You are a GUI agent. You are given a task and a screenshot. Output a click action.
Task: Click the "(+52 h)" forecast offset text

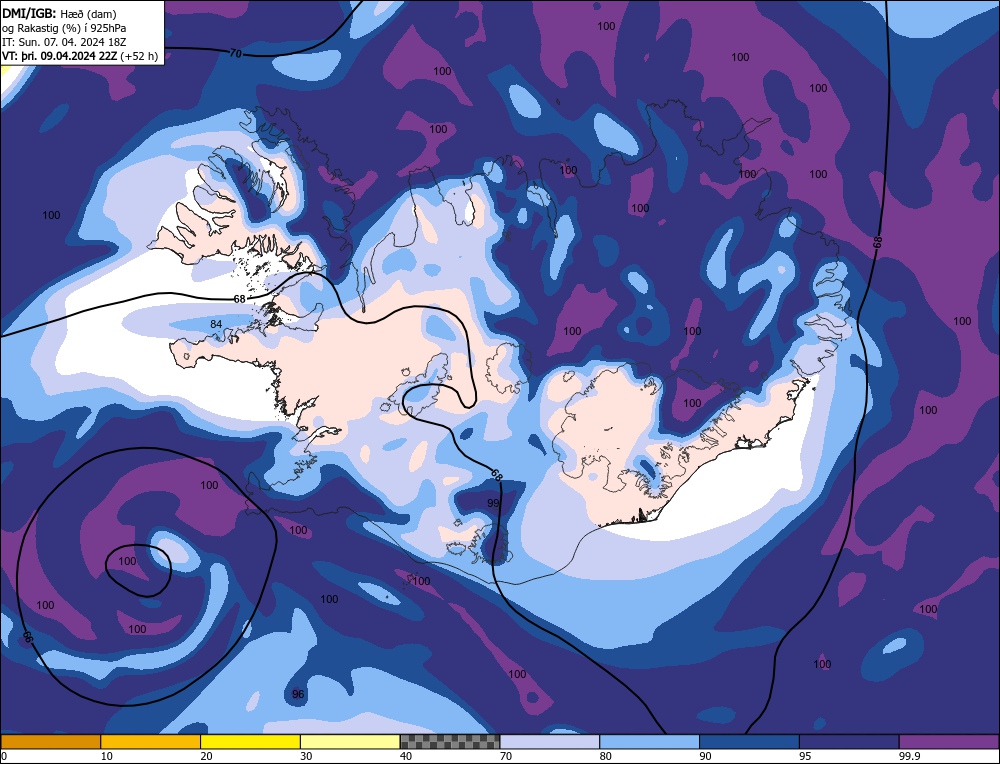(x=139, y=56)
